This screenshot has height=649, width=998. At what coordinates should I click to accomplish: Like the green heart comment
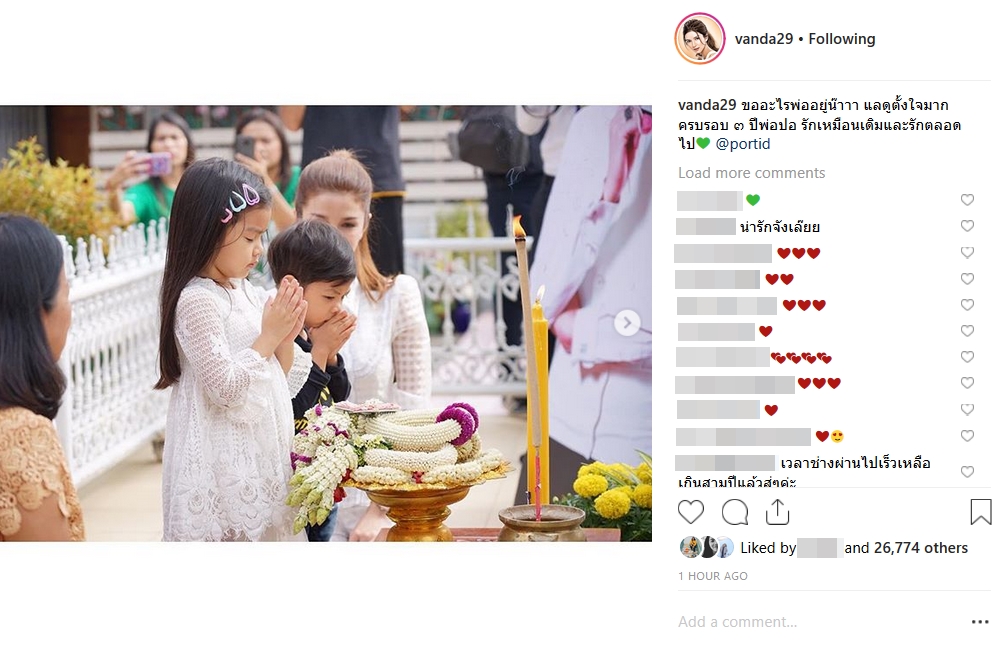pyautogui.click(x=967, y=200)
